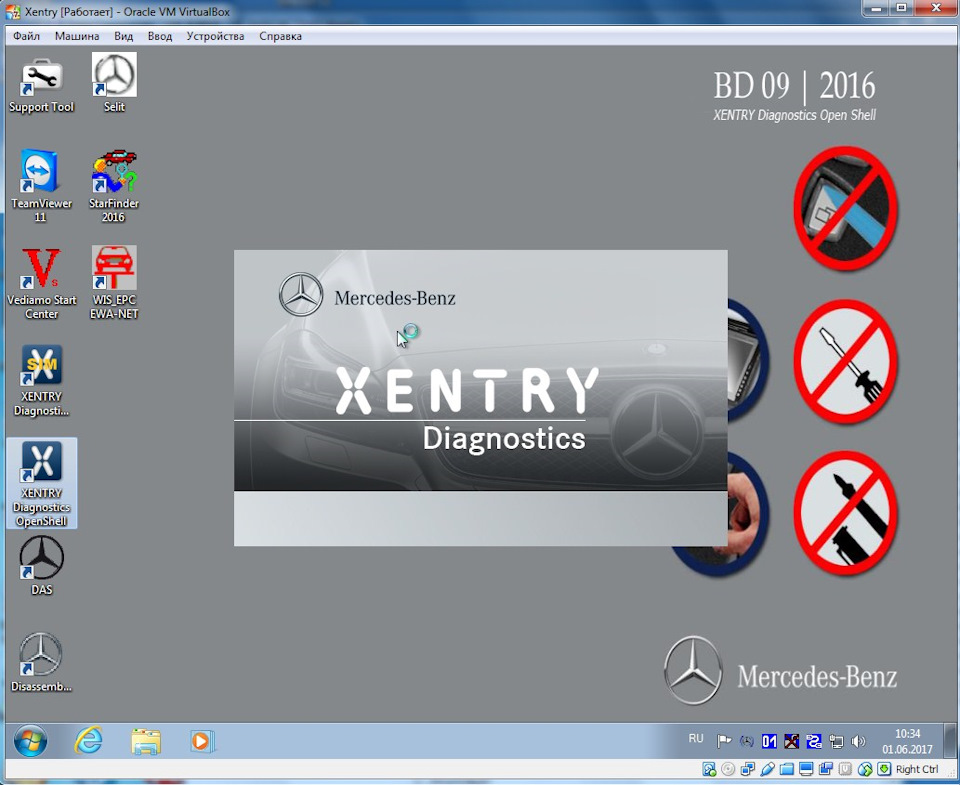Open the volume speaker tray icon

858,742
